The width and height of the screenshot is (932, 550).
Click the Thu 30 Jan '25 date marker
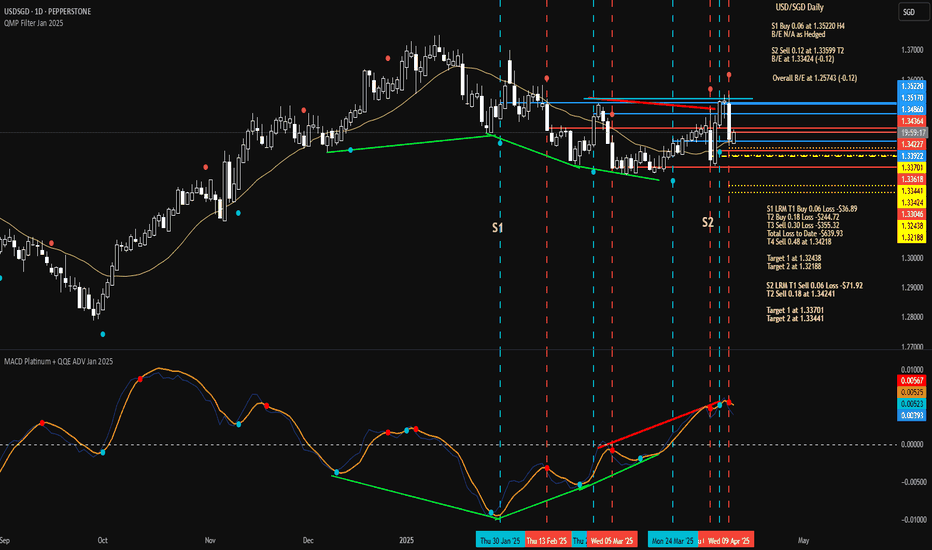(500, 540)
